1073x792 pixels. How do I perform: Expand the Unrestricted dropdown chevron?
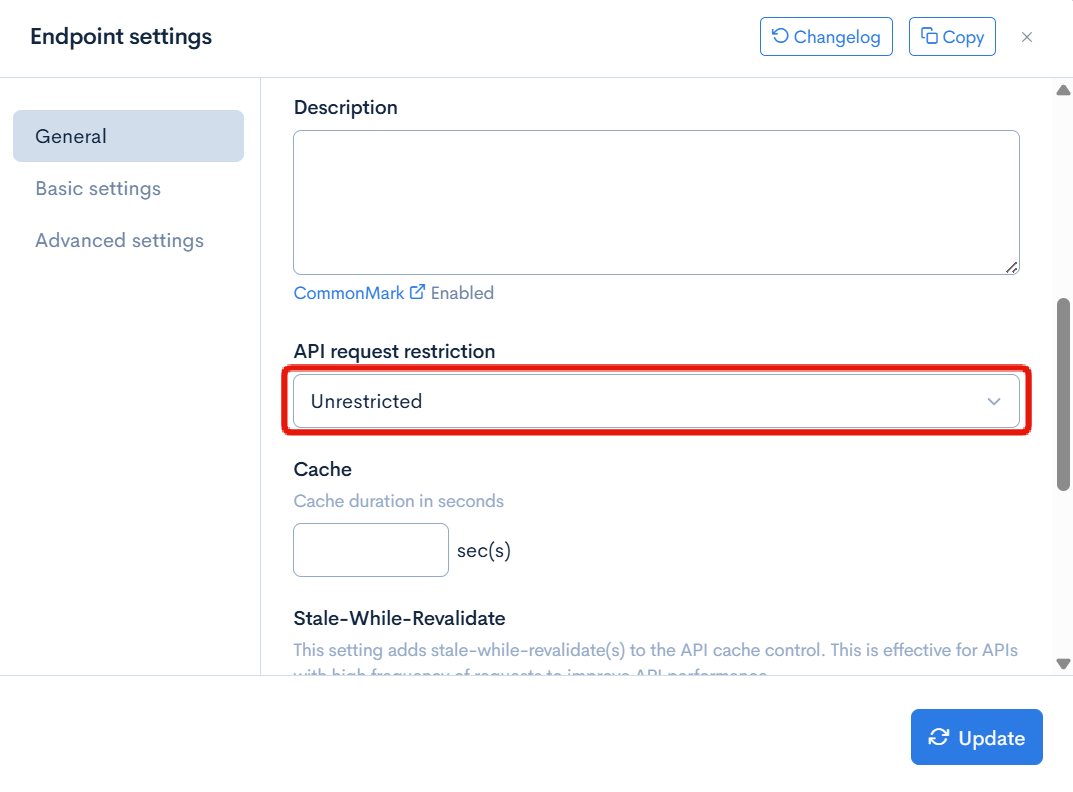click(x=994, y=402)
